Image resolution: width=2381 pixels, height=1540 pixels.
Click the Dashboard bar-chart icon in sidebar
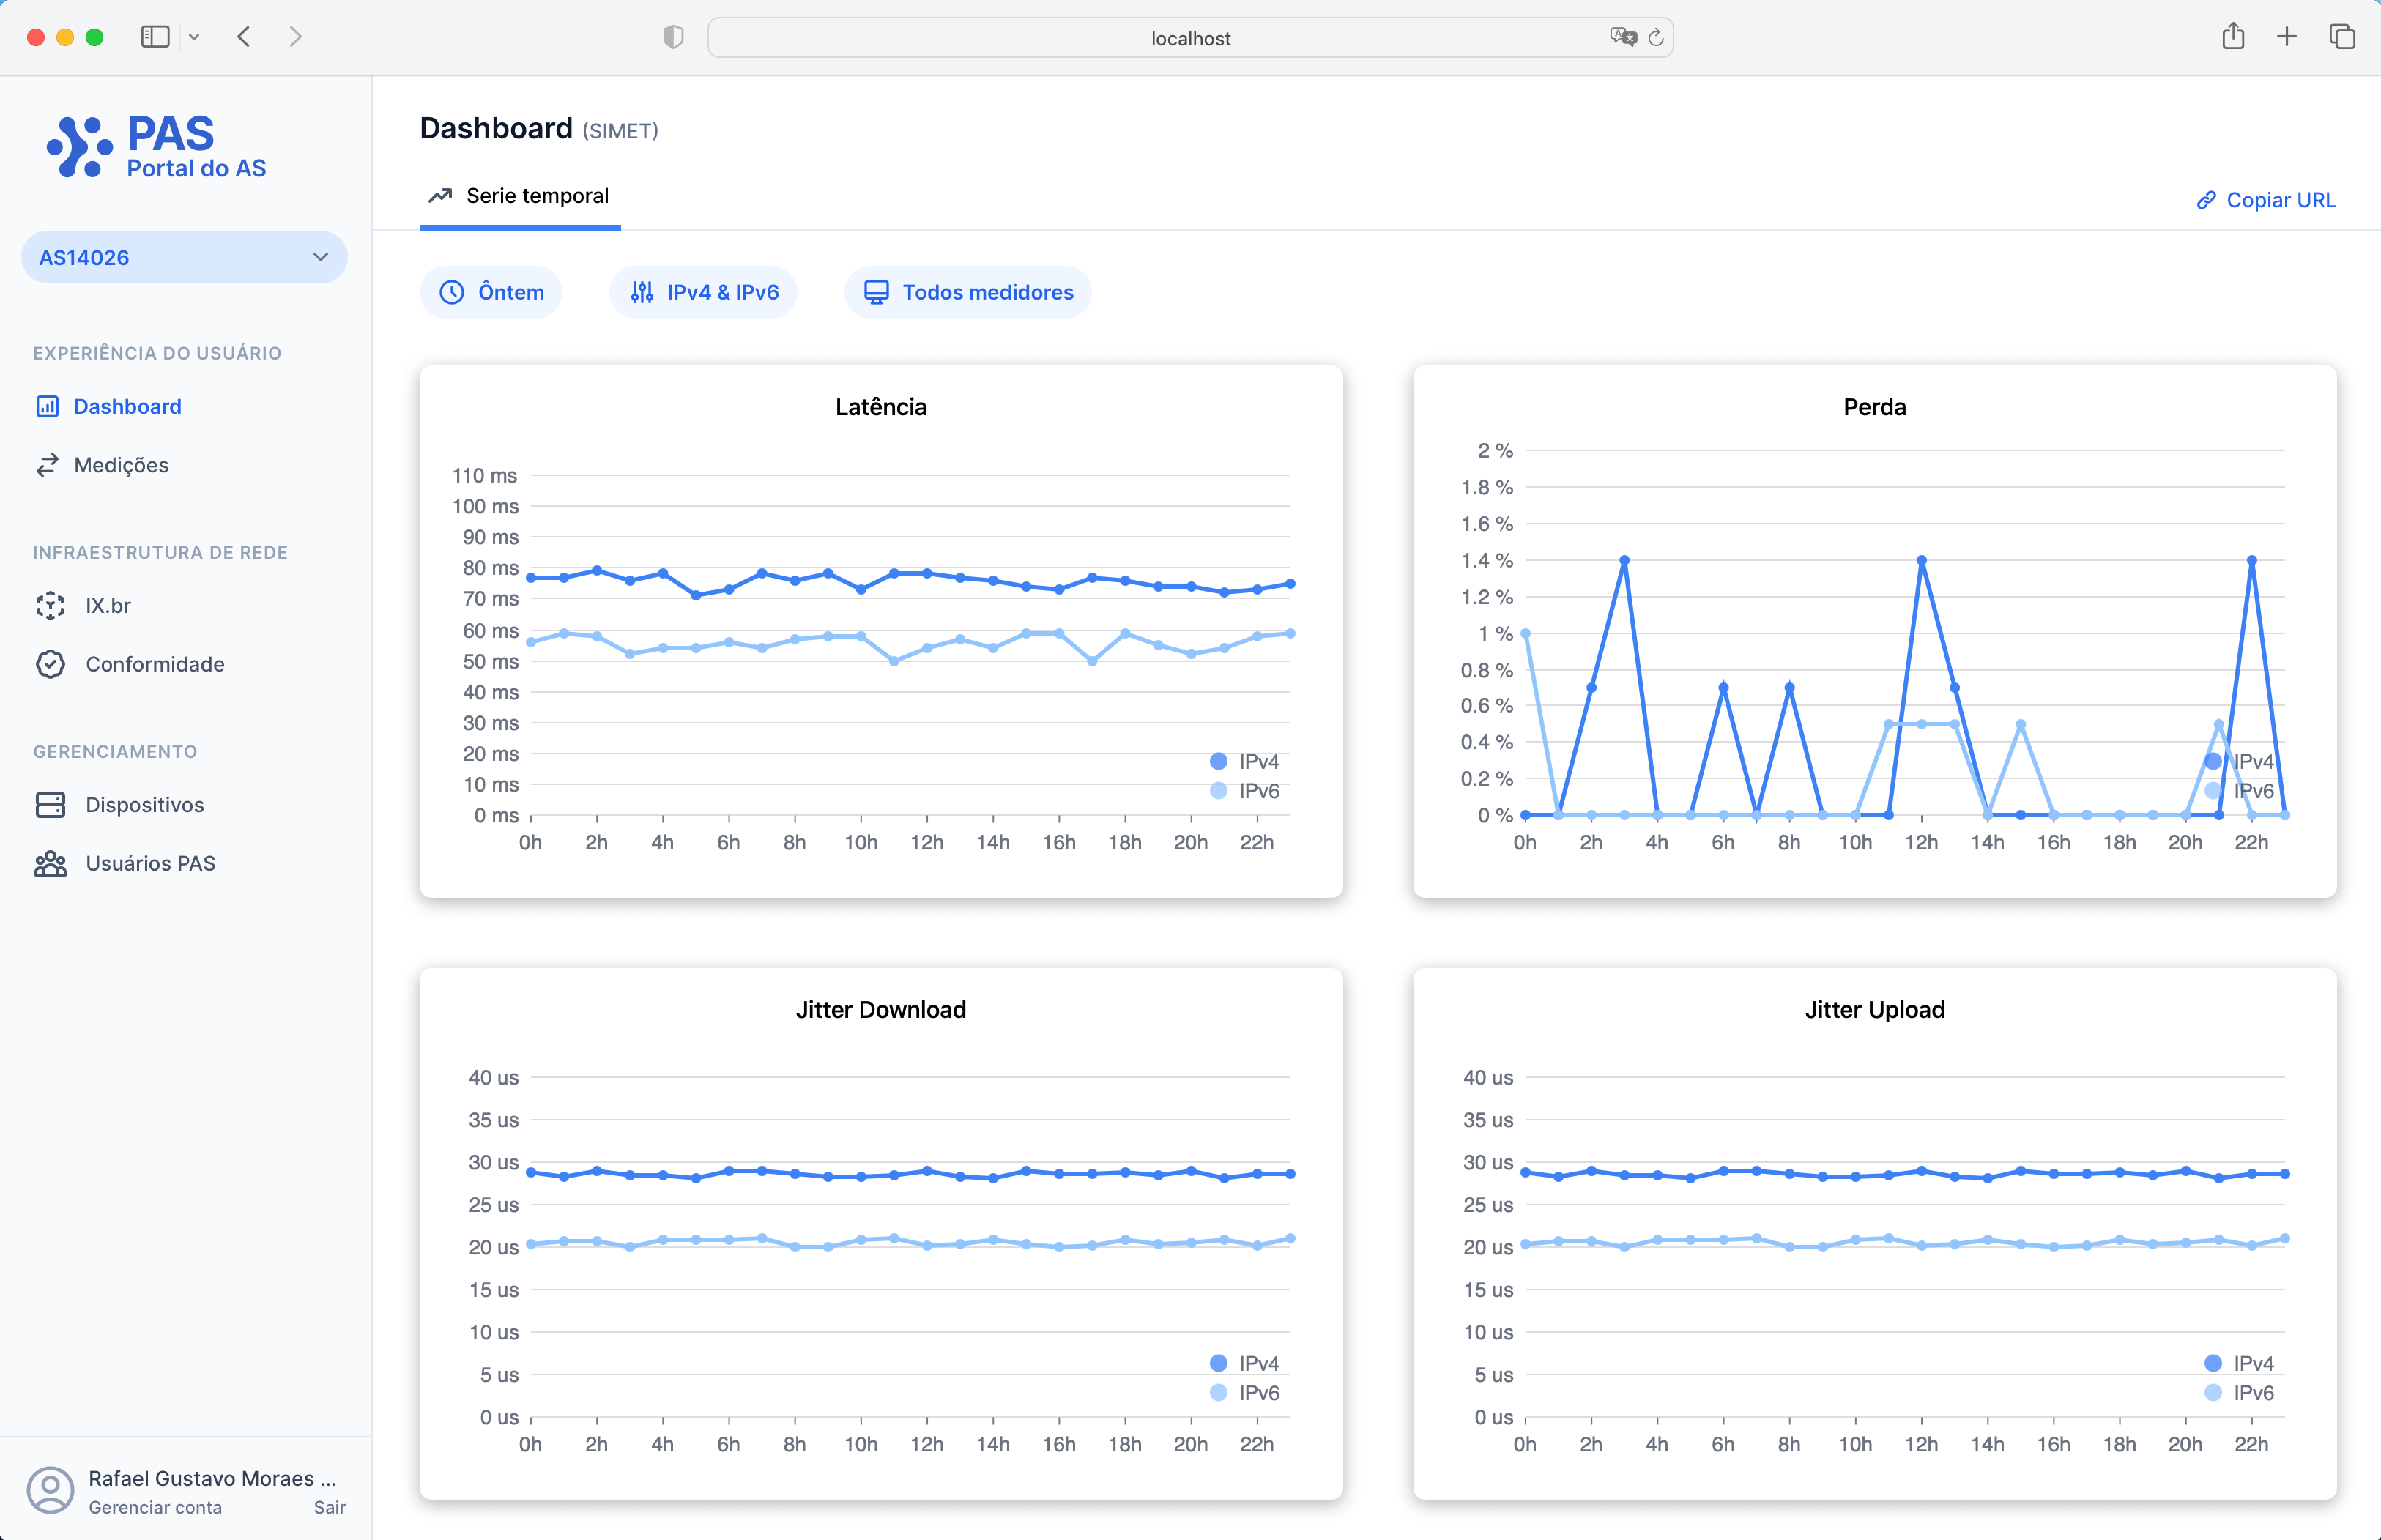[47, 406]
